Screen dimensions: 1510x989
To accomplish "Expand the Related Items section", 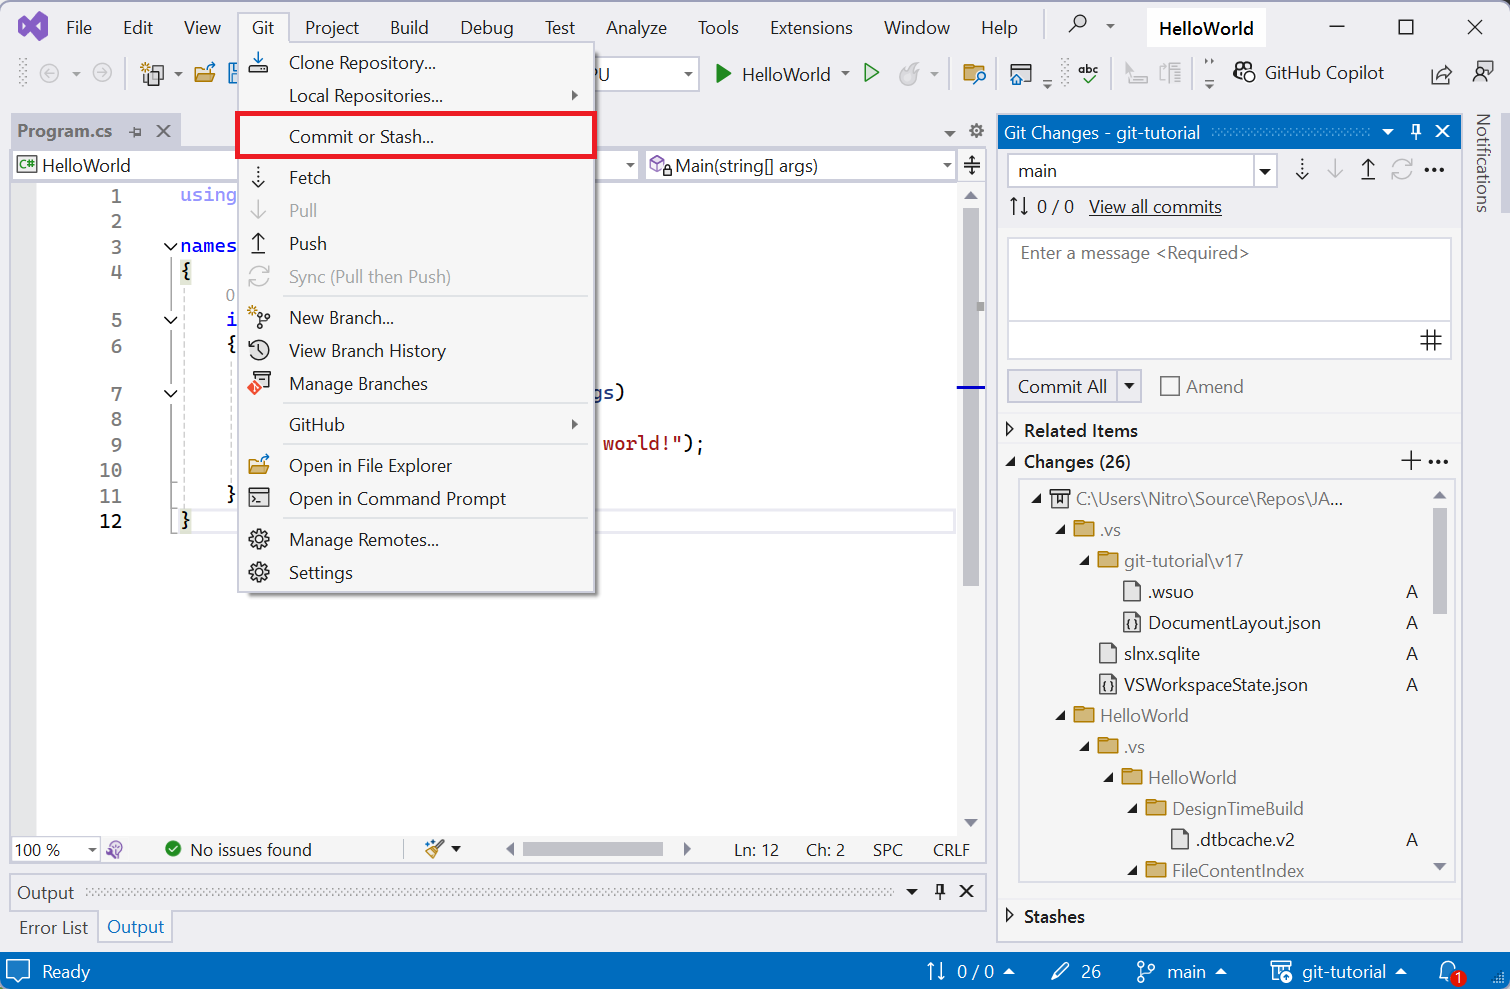I will tap(1010, 430).
